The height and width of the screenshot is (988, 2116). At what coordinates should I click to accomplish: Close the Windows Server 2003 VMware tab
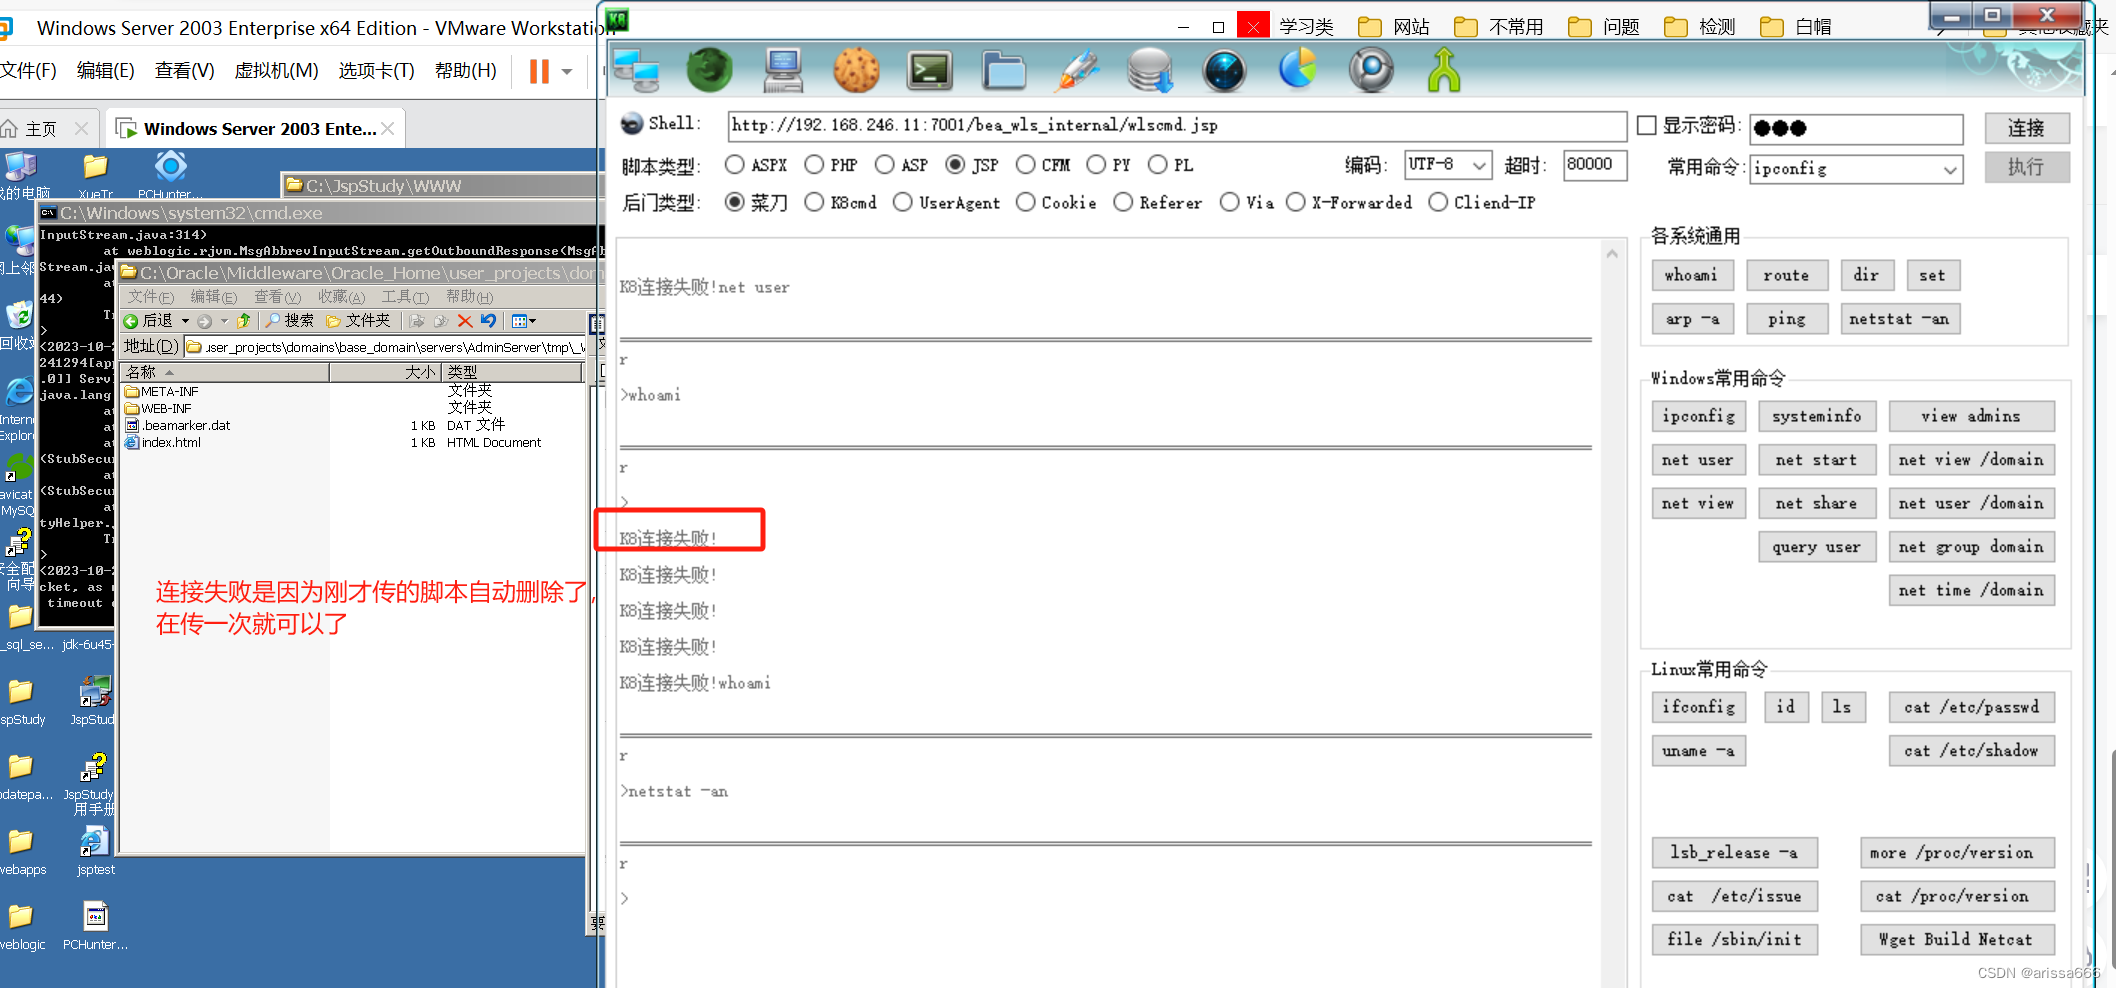coord(388,129)
